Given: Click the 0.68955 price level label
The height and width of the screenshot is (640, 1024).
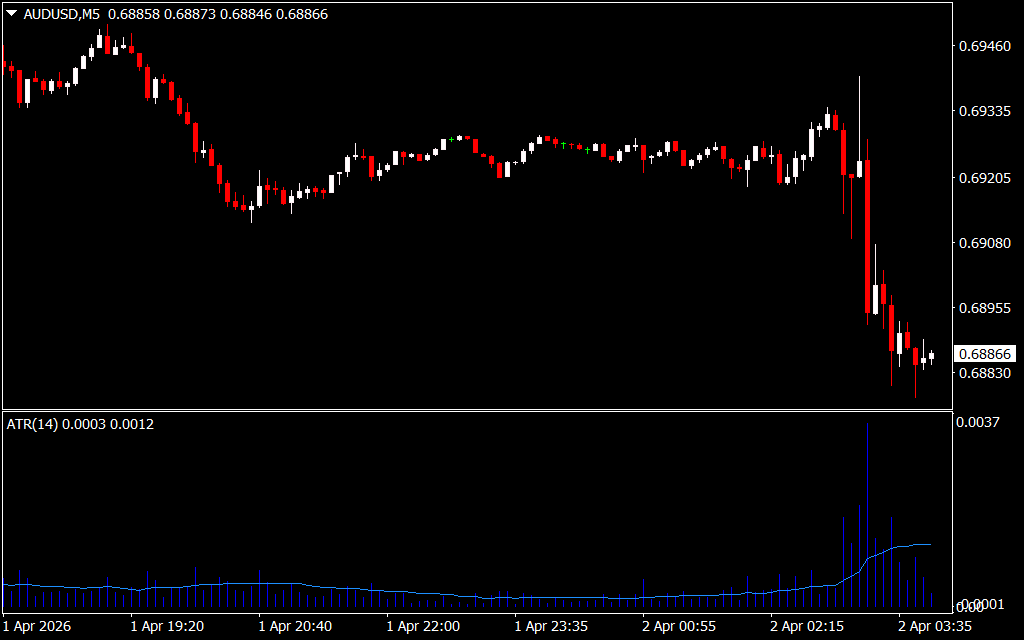Looking at the screenshot, I should point(984,309).
